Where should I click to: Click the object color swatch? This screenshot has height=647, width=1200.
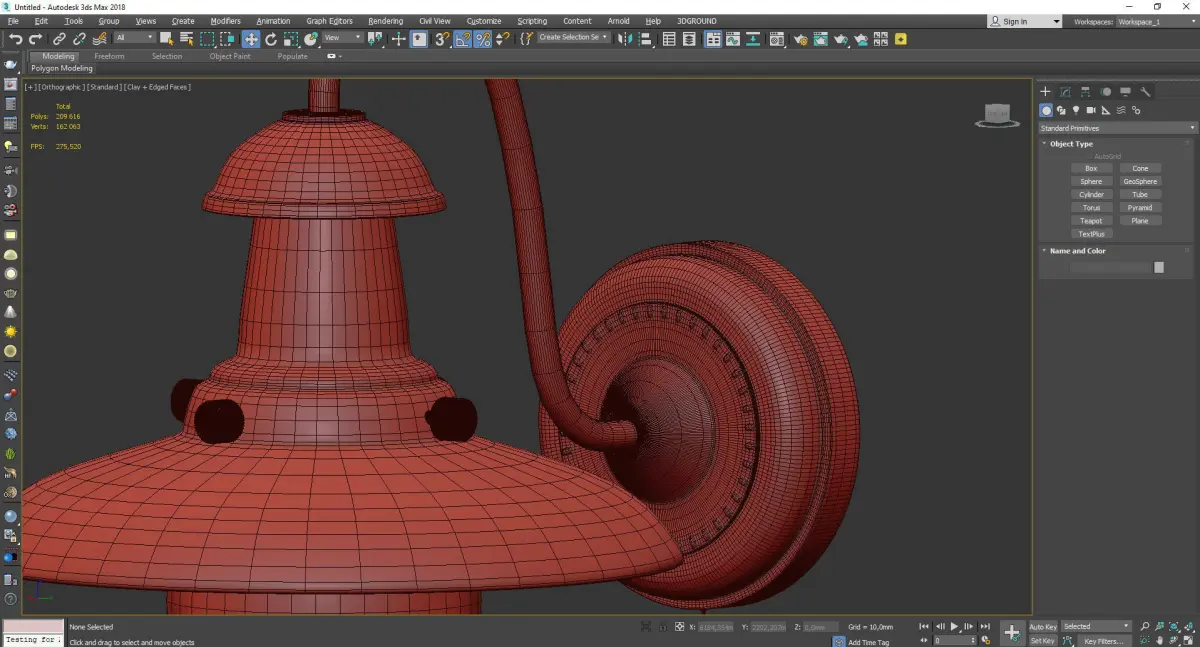(1158, 267)
